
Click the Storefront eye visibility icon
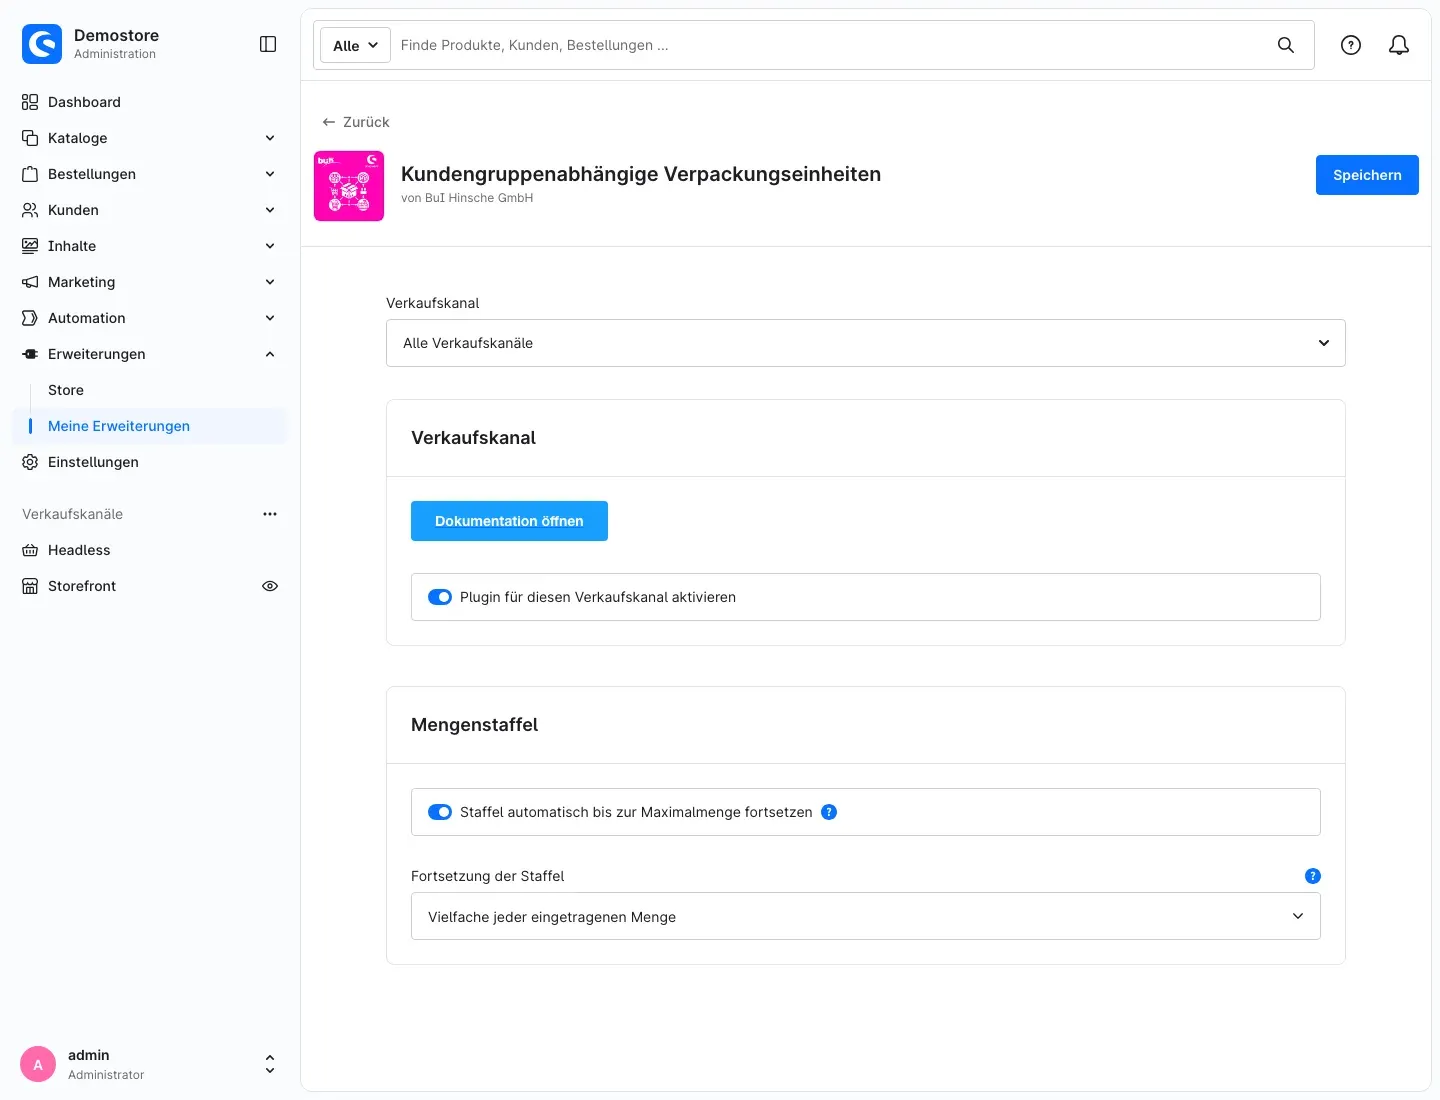pyautogui.click(x=270, y=586)
